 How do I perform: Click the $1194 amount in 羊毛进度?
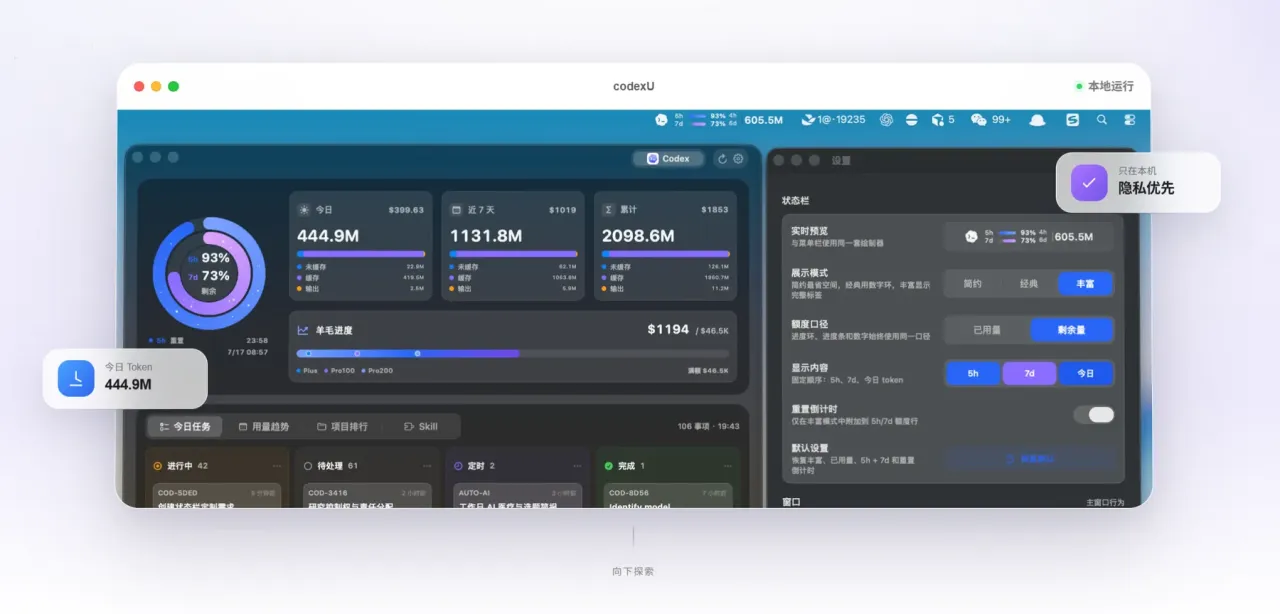click(x=668, y=329)
